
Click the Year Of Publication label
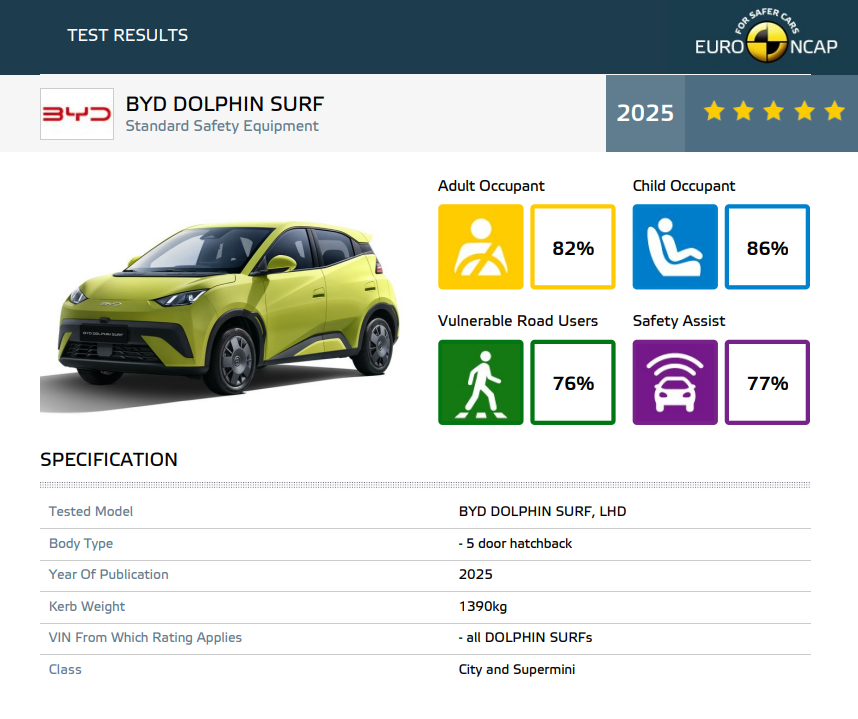click(108, 575)
